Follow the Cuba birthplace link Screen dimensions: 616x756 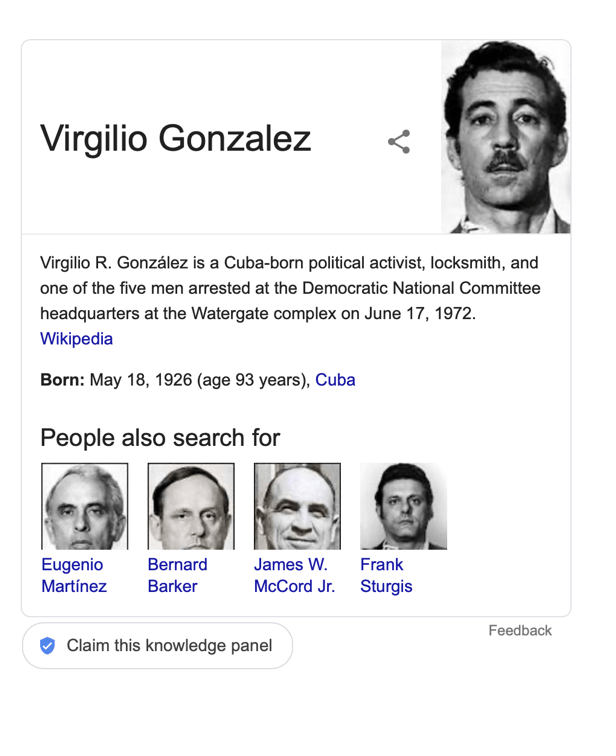(335, 380)
